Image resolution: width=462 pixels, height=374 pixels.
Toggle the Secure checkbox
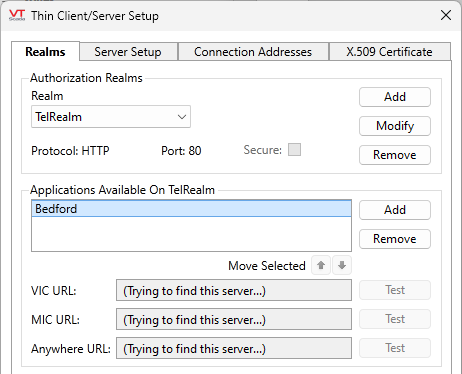point(294,150)
